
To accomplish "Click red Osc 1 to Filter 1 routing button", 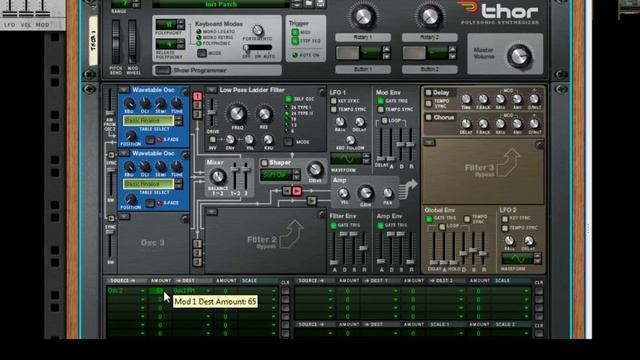I will tap(198, 96).
